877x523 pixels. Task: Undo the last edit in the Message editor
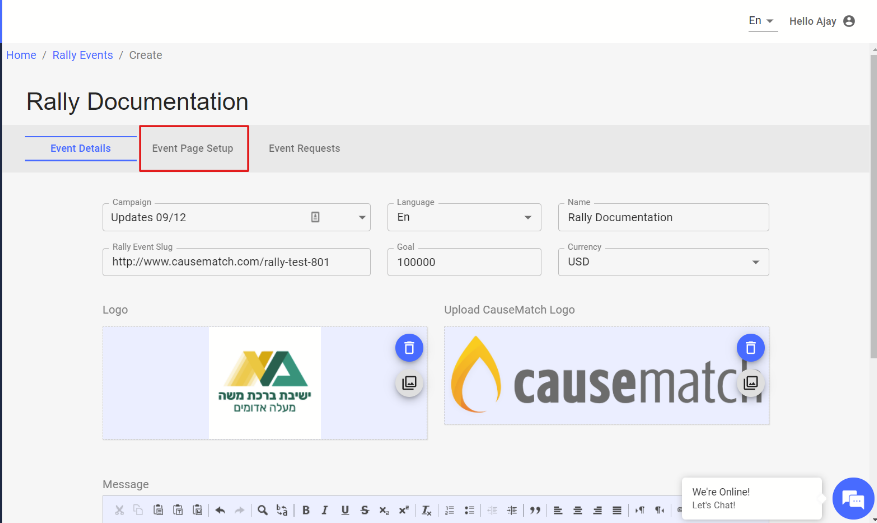tap(220, 510)
